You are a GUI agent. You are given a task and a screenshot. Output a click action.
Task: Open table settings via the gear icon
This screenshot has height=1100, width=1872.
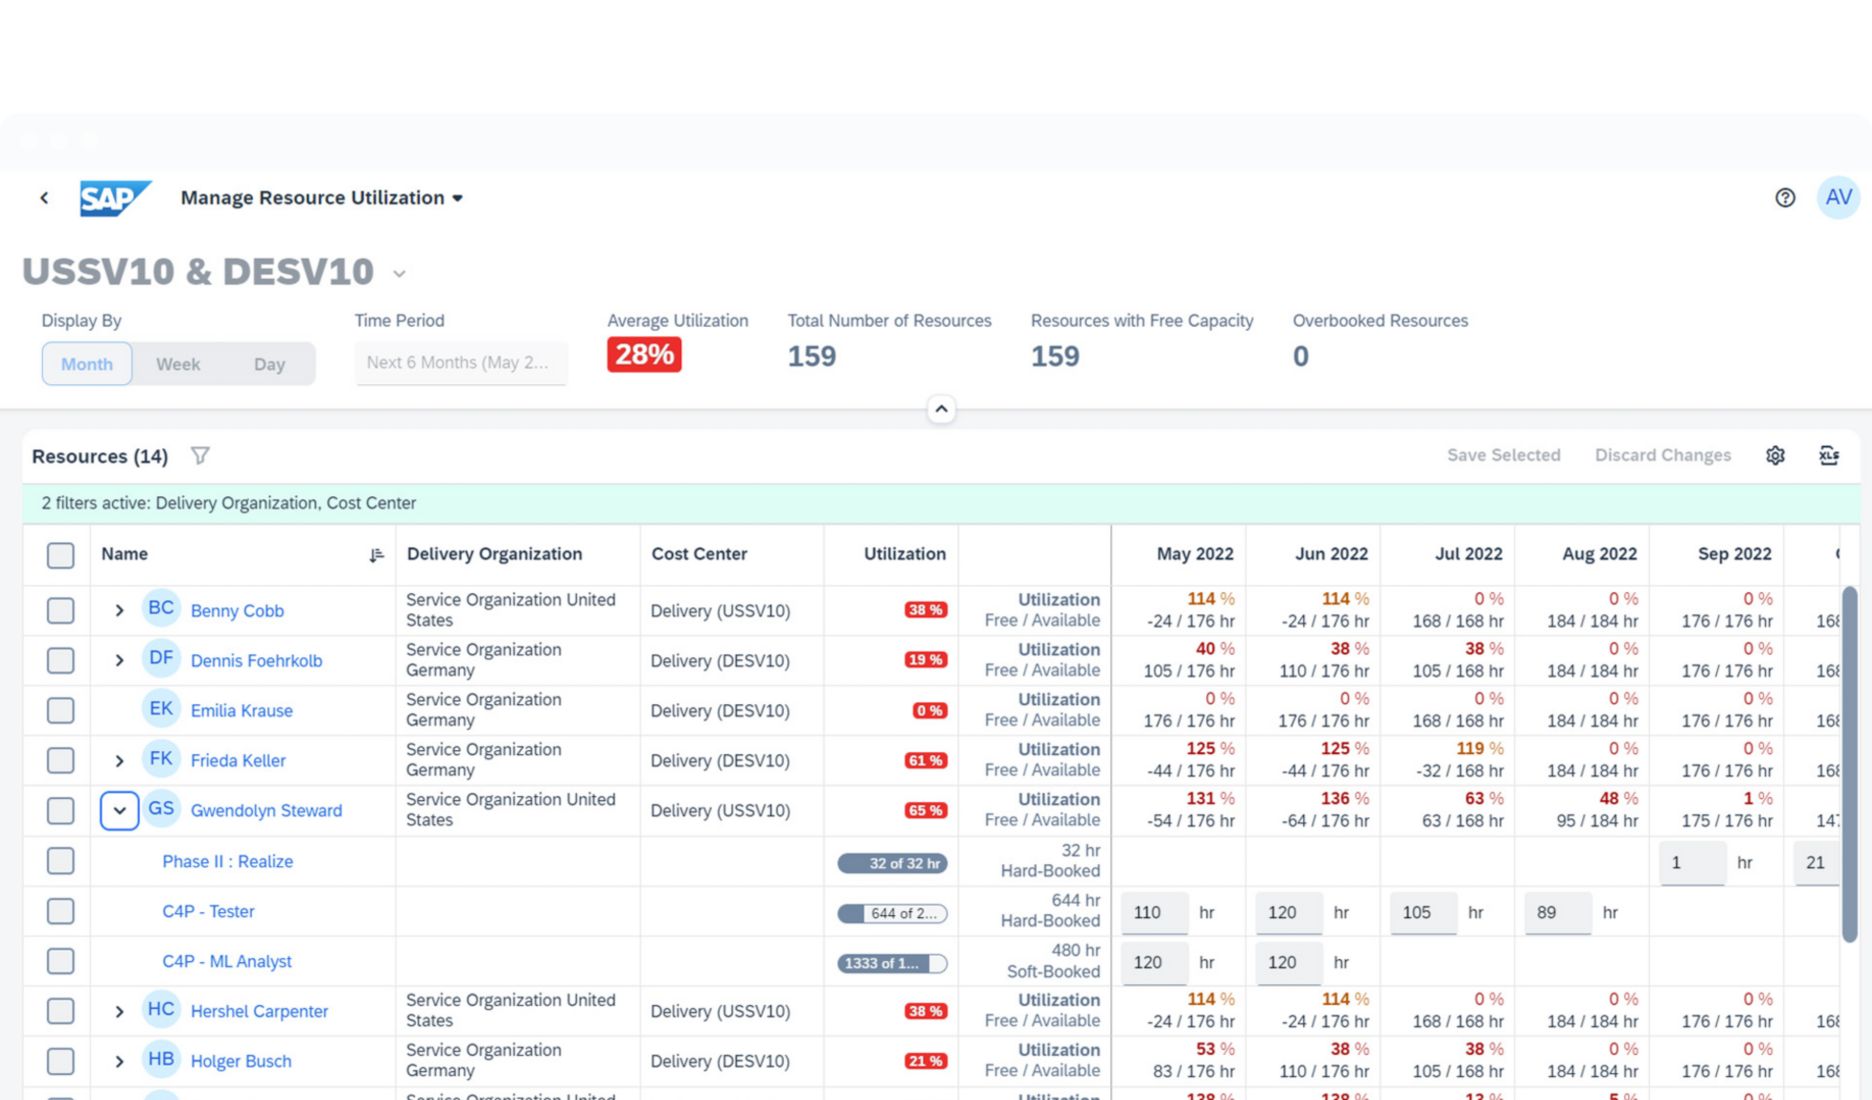pos(1776,455)
